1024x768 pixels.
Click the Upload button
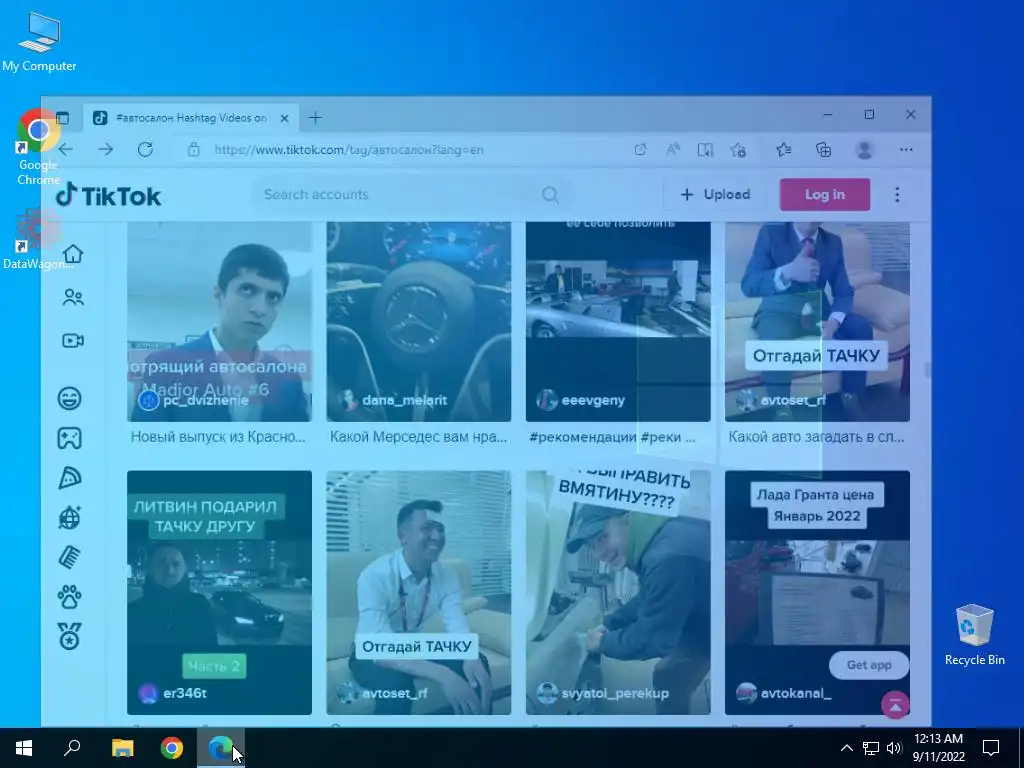[716, 195]
